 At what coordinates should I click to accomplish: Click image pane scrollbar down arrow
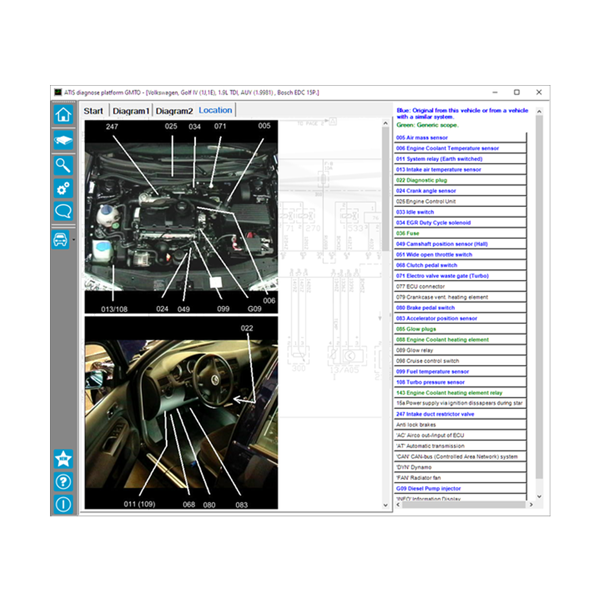click(x=385, y=505)
